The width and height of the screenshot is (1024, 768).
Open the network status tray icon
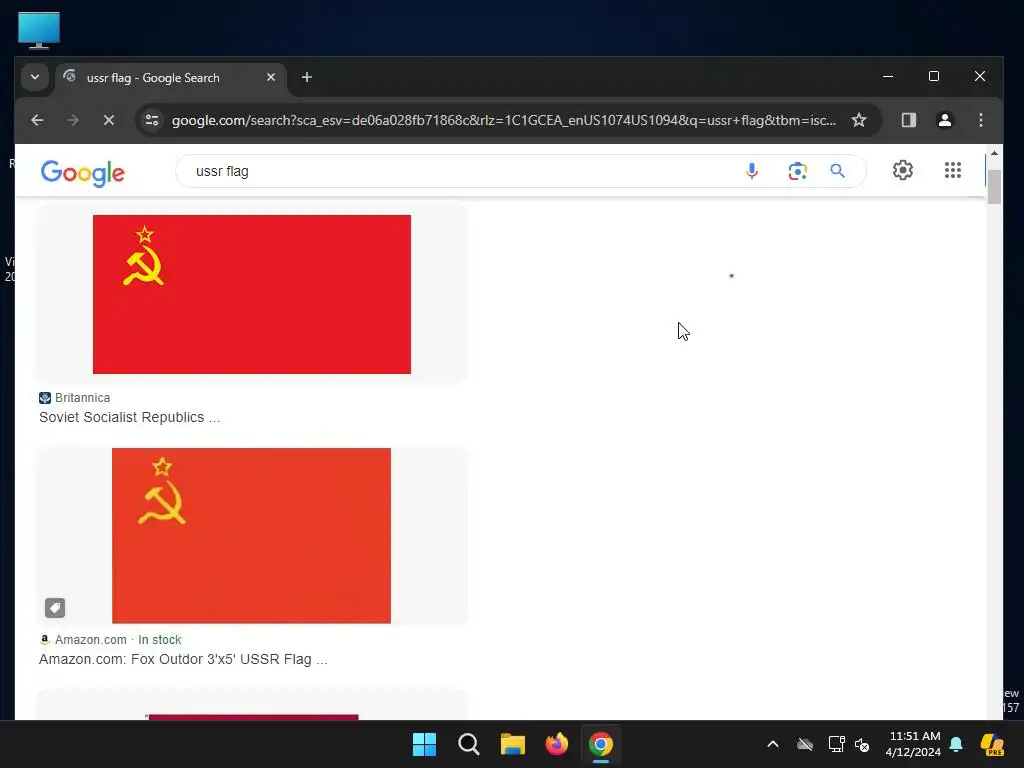point(836,744)
